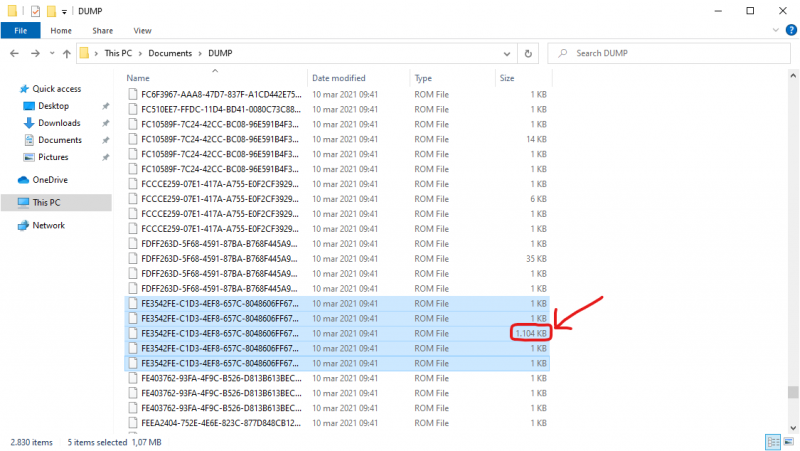Viewport: 800px width, 451px height.
Task: Select the FE3542FE file sized 1.104 KB
Action: [337, 334]
